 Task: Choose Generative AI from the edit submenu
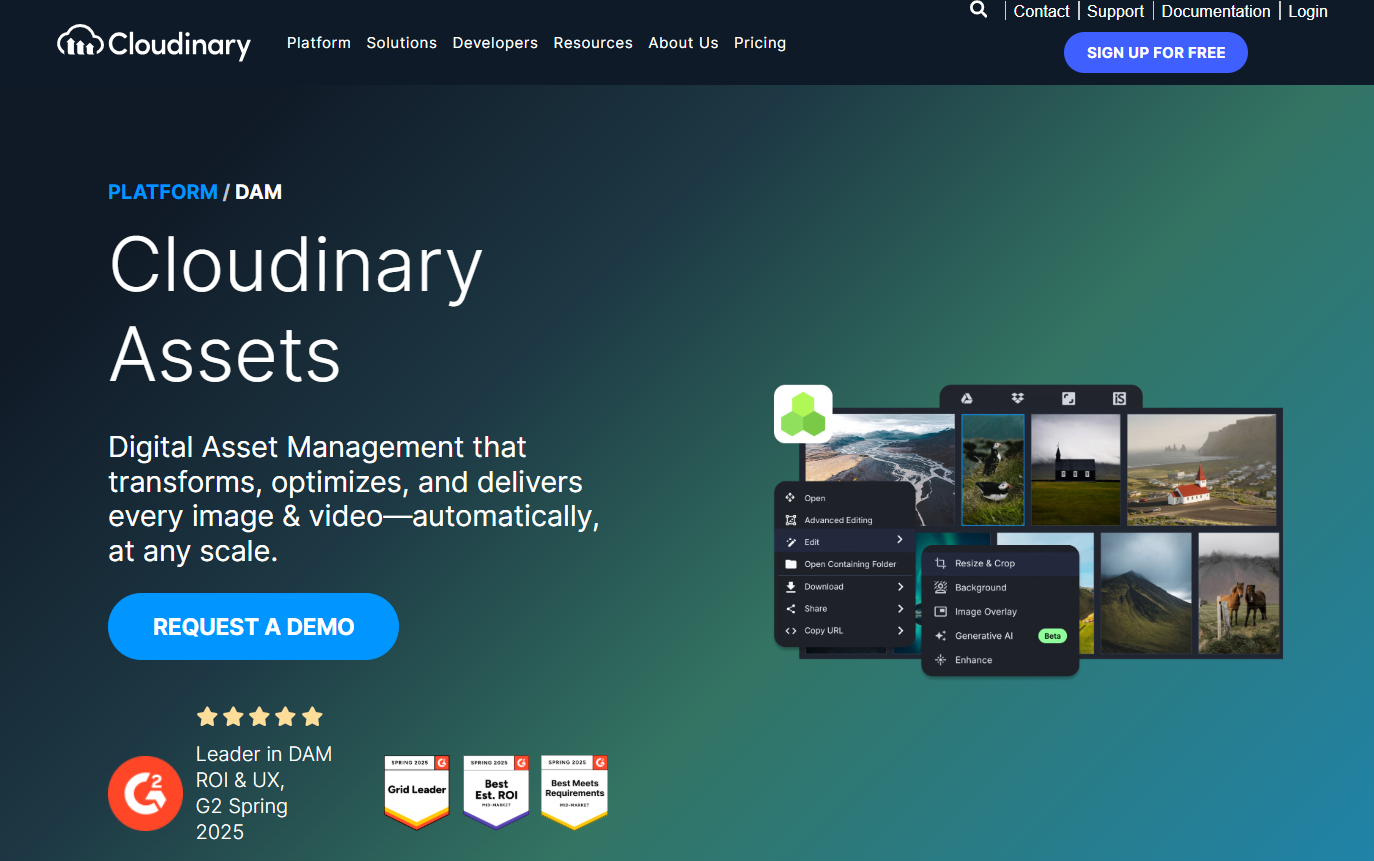click(x=983, y=636)
